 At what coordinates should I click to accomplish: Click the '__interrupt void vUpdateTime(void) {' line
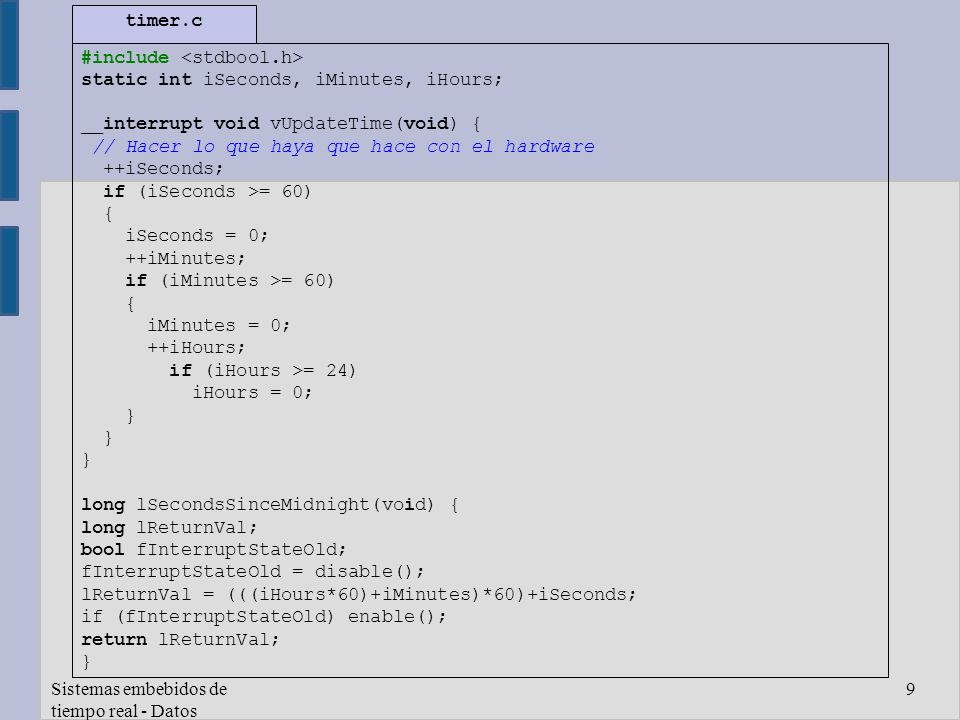click(x=280, y=124)
